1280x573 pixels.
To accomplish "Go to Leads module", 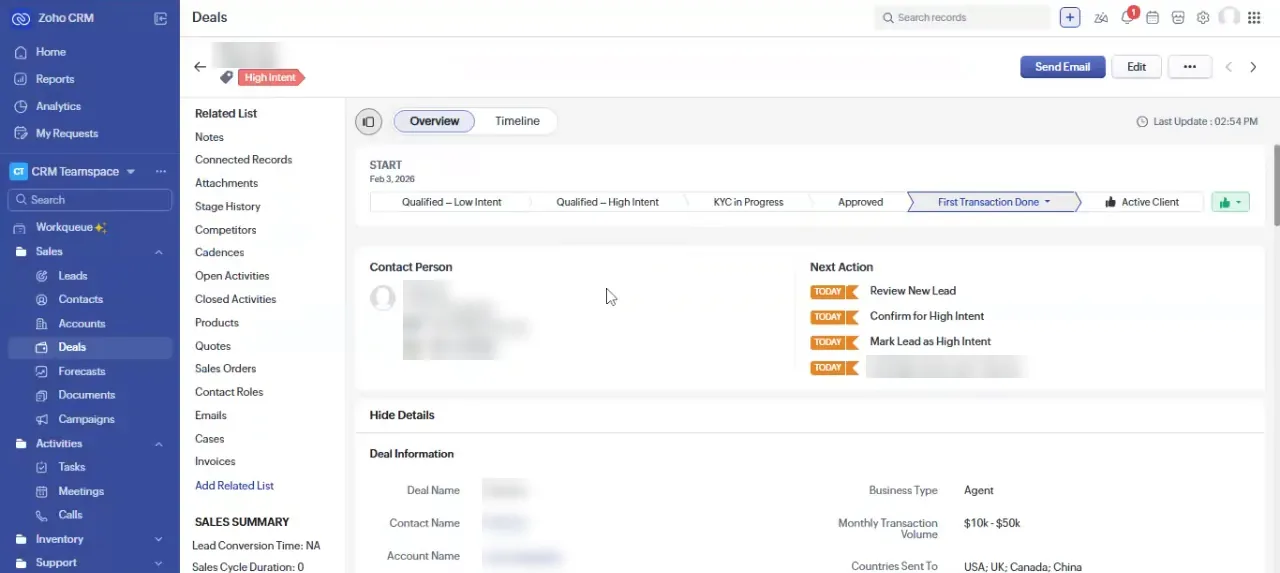I will pyautogui.click(x=72, y=276).
